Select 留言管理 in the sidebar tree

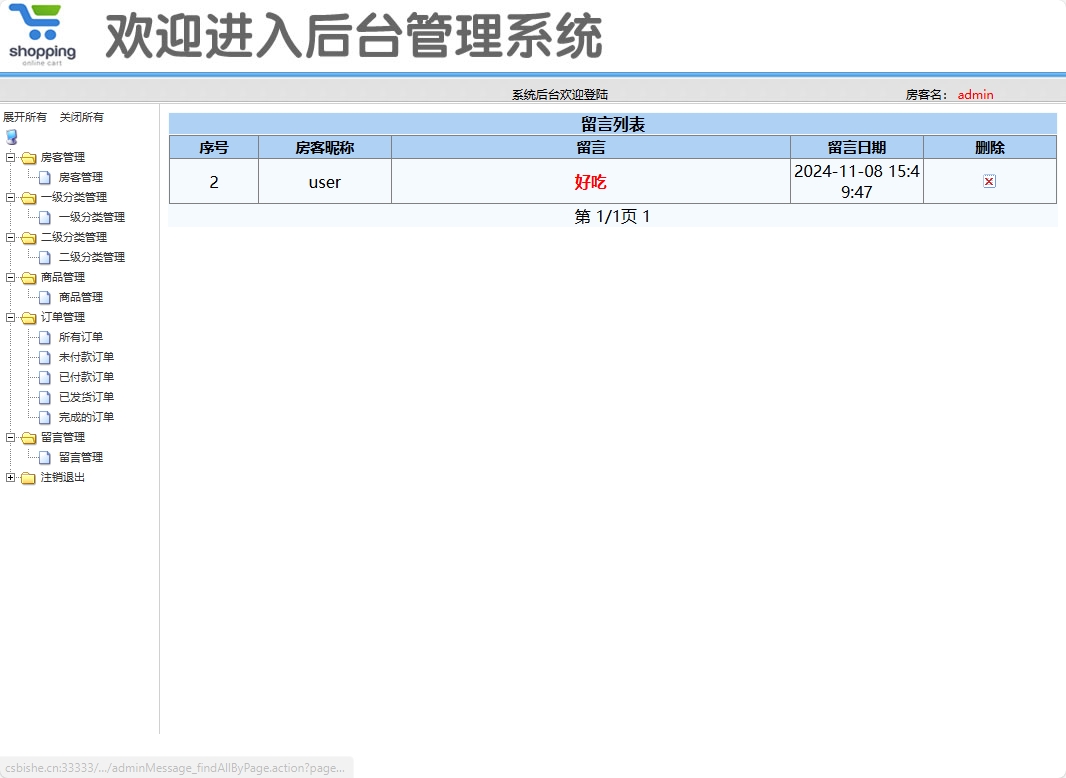click(x=79, y=457)
